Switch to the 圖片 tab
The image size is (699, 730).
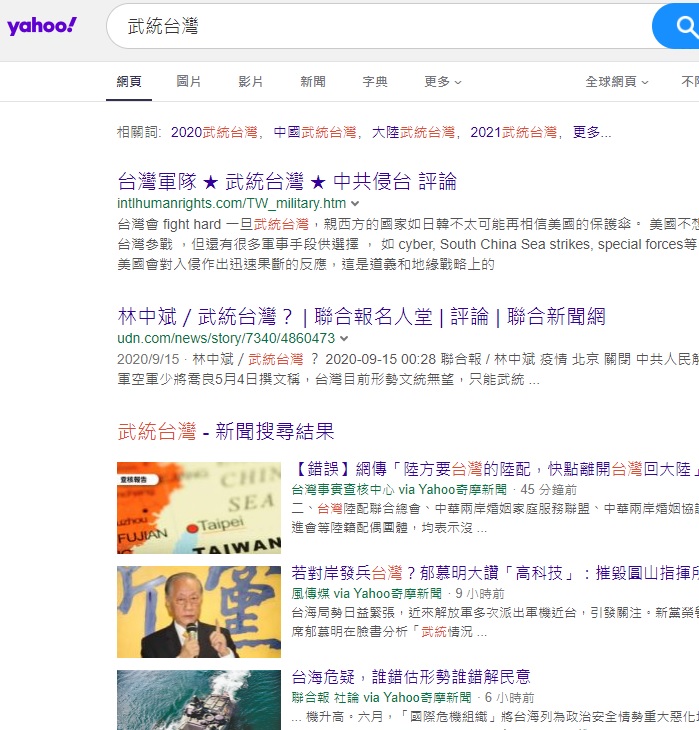tap(189, 82)
